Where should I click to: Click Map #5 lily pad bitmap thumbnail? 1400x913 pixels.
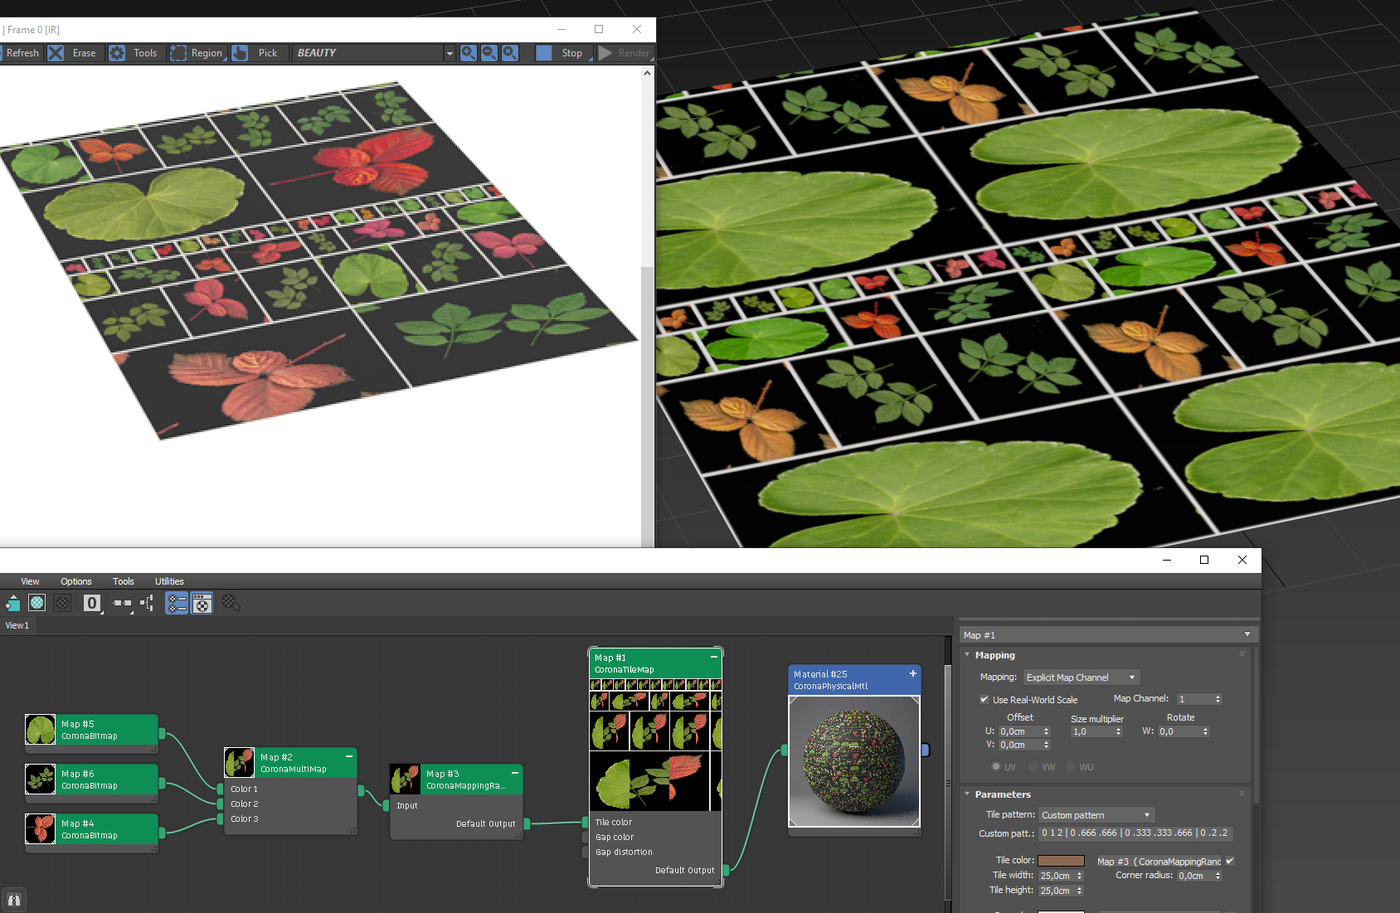point(40,730)
